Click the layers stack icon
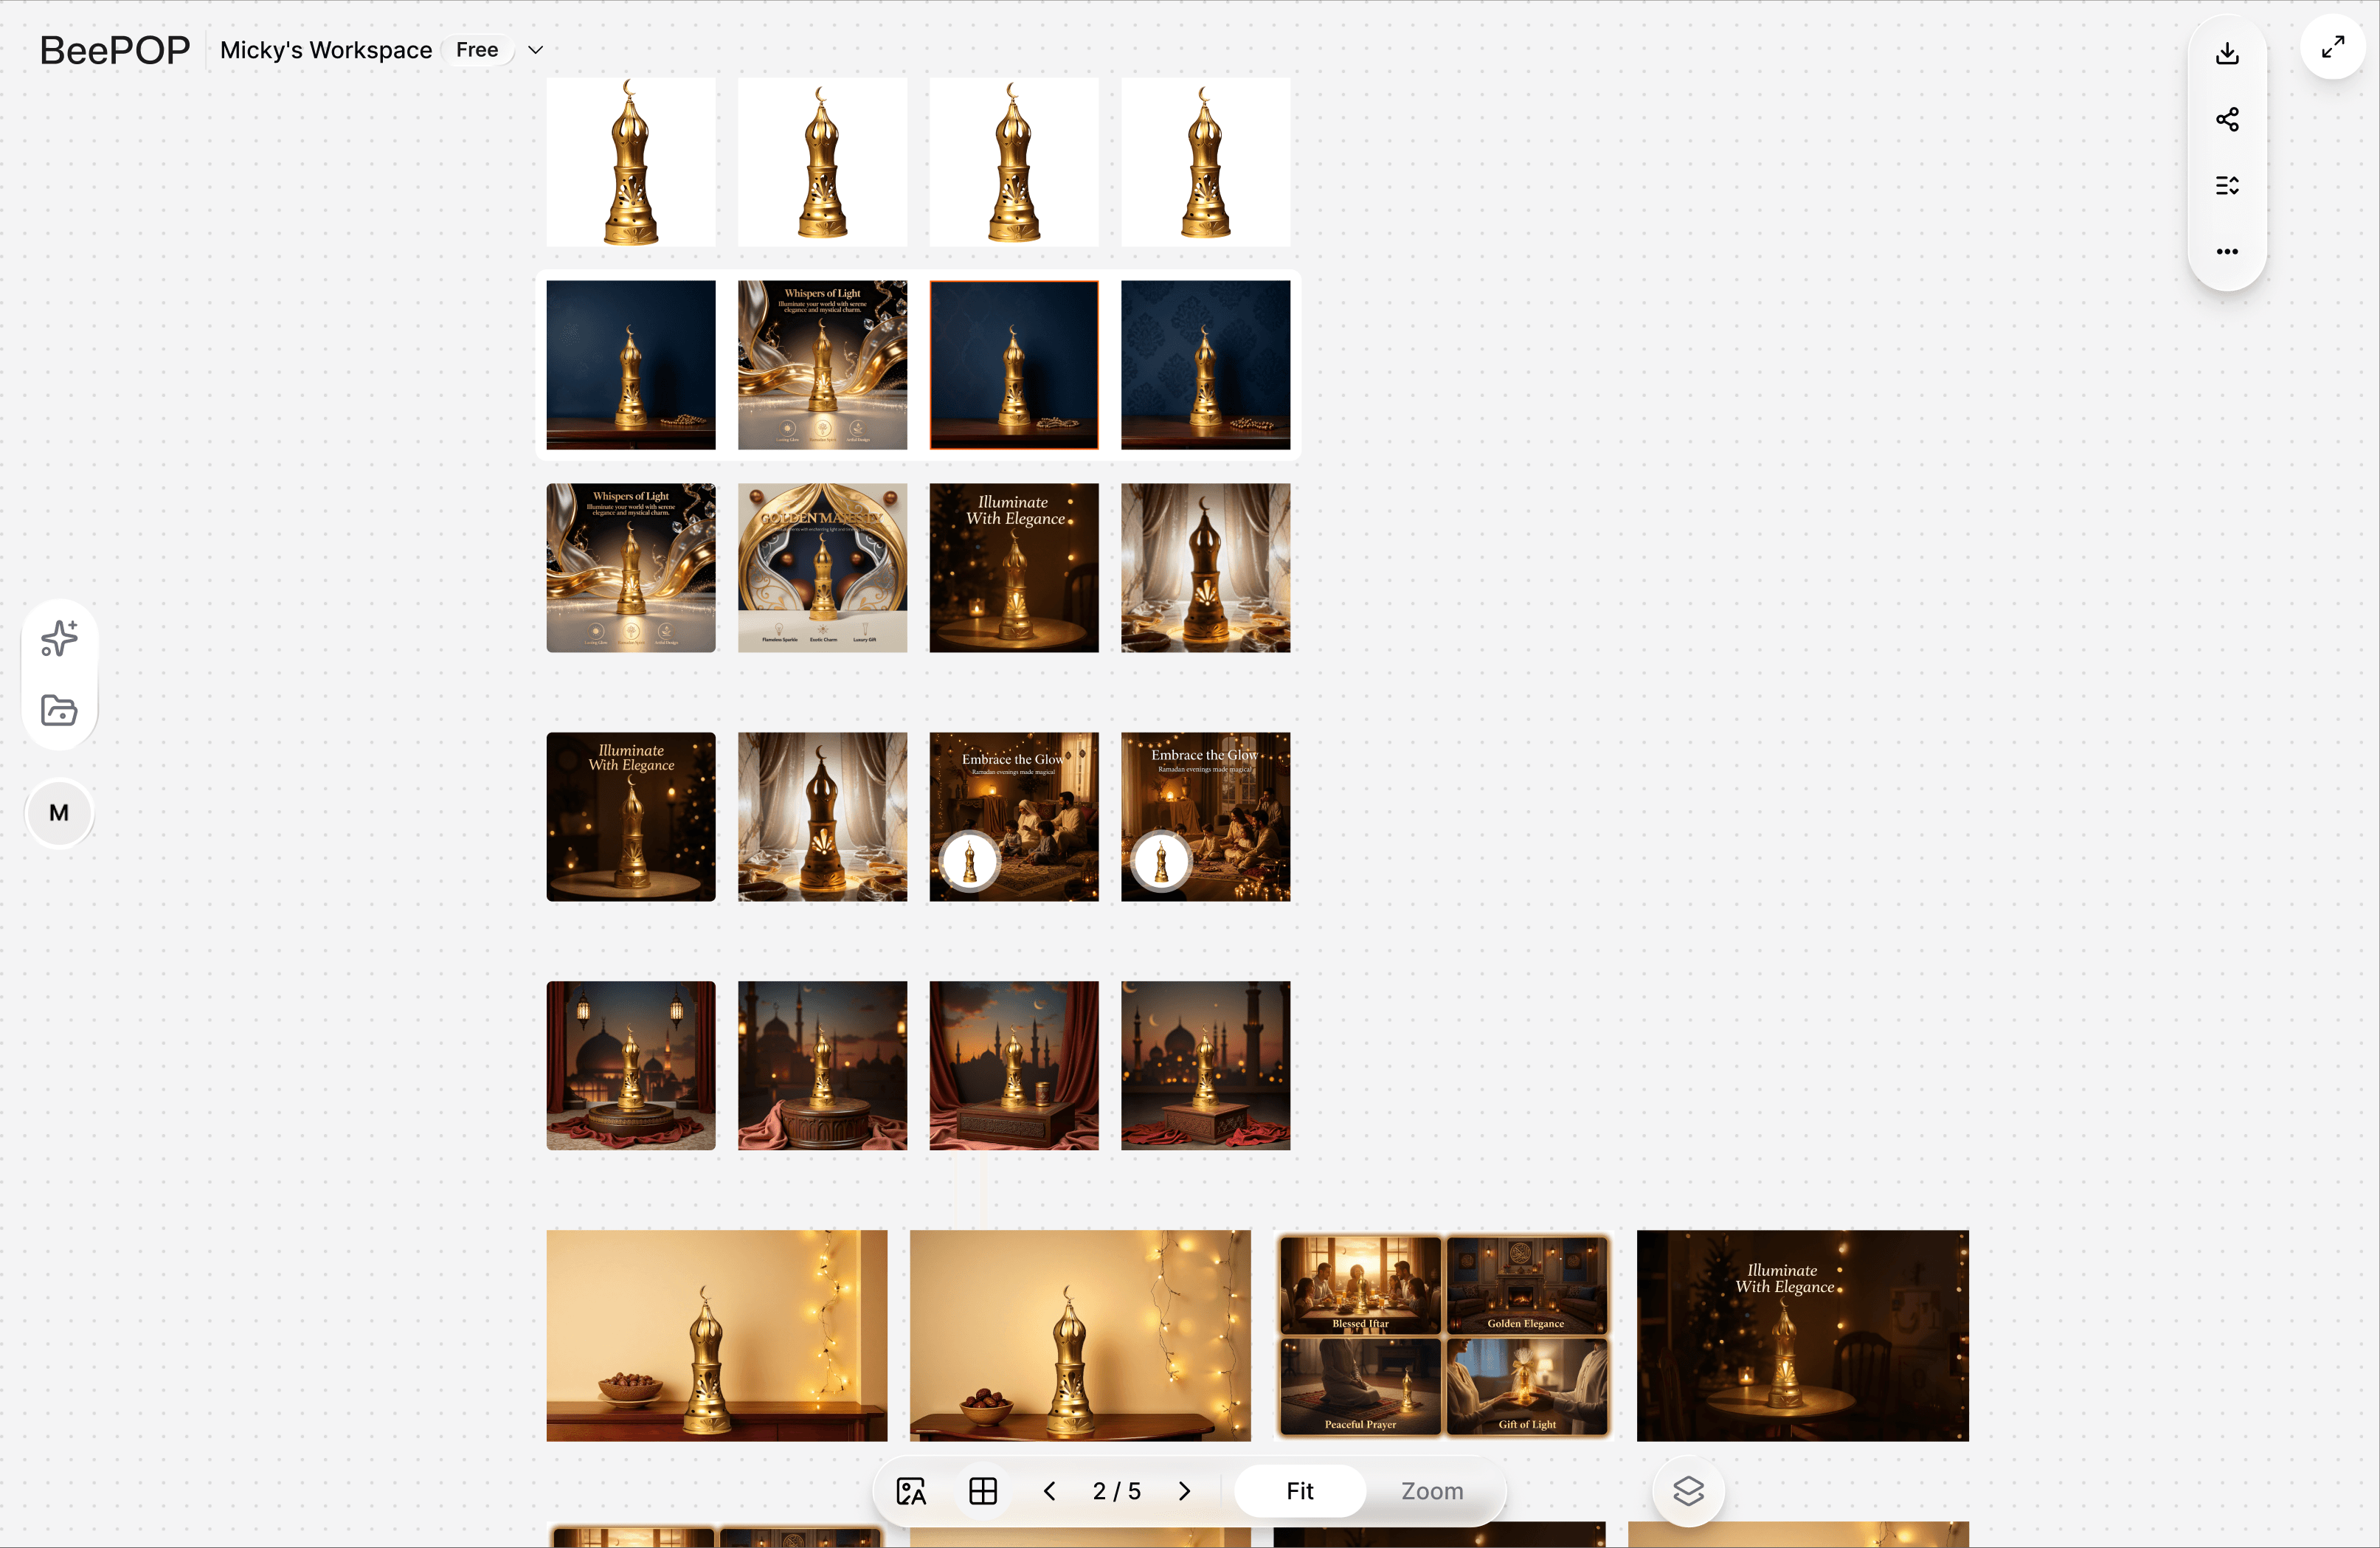The image size is (2380, 1548). coord(1688,1491)
